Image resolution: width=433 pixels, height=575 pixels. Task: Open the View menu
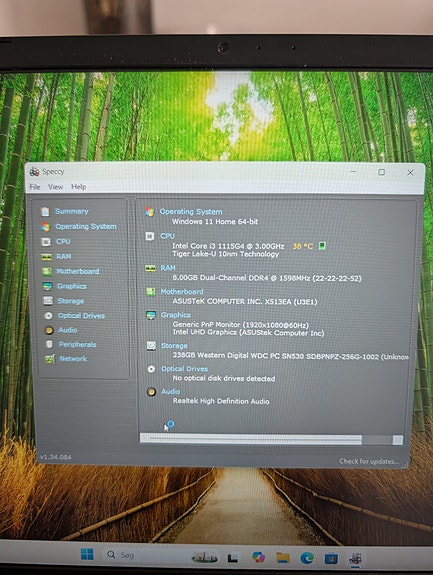pos(56,187)
